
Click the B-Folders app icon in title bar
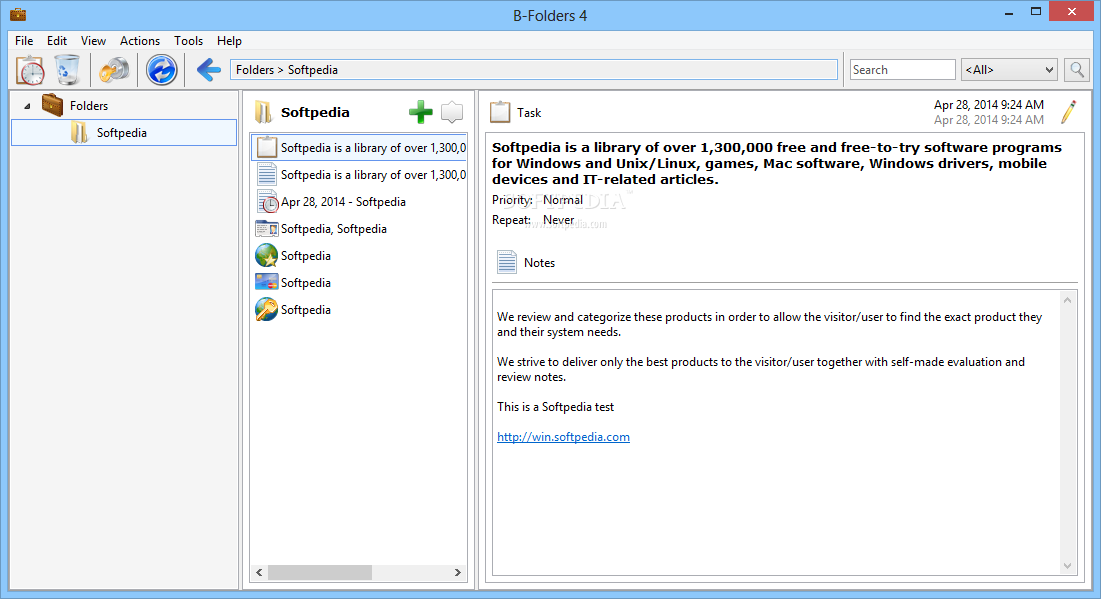tap(18, 14)
